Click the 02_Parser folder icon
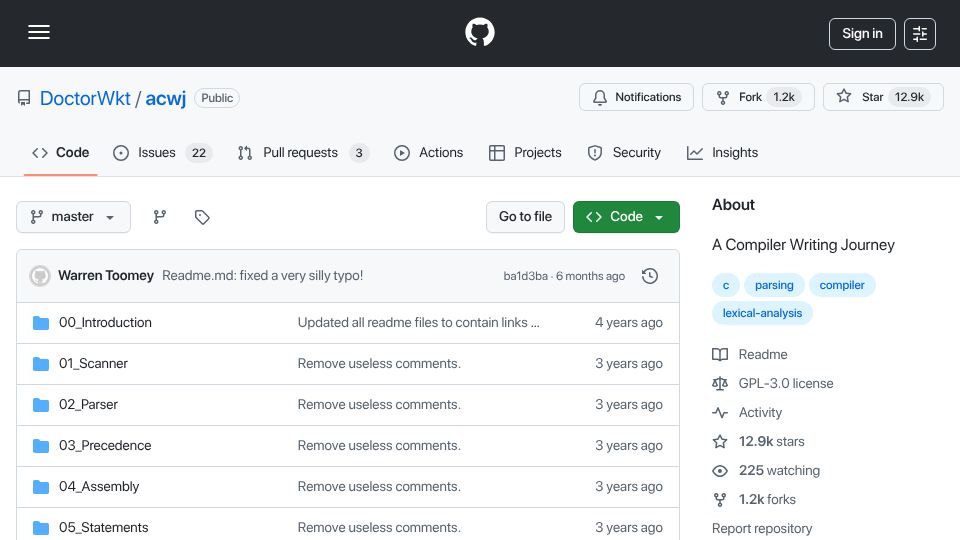Image resolution: width=960 pixels, height=540 pixels. click(41, 405)
